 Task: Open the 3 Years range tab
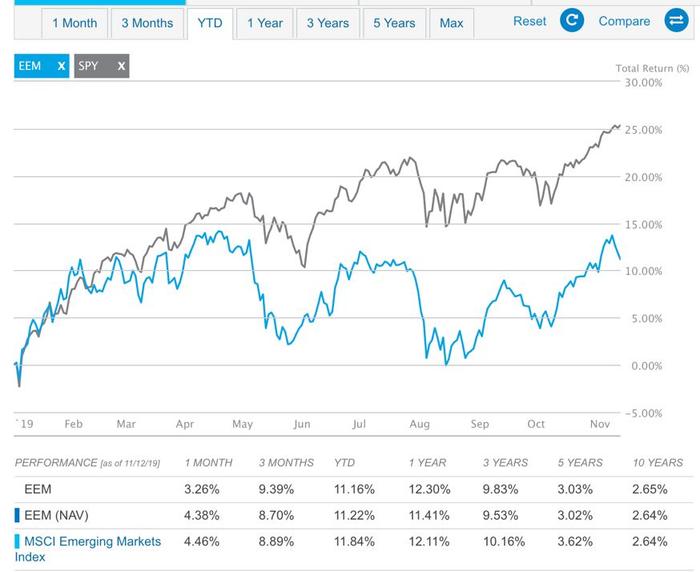tap(328, 23)
